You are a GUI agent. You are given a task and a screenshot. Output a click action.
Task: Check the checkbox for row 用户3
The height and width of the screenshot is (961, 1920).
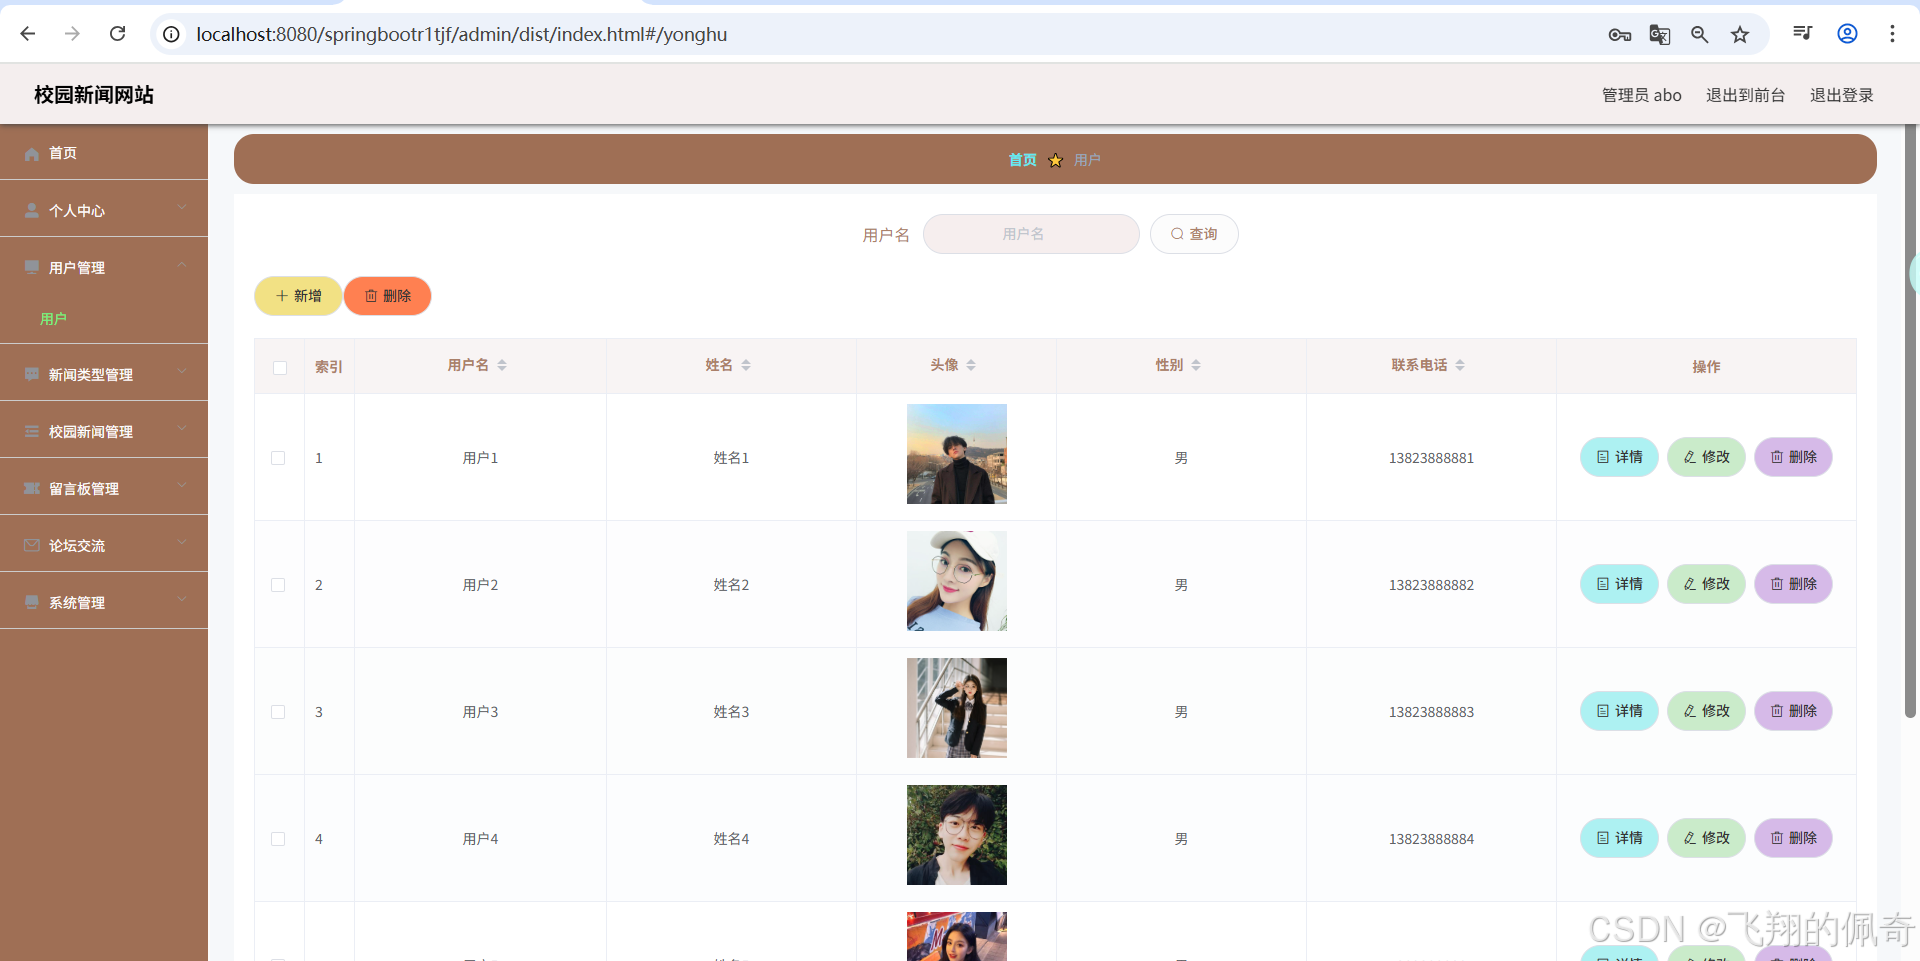click(x=278, y=712)
